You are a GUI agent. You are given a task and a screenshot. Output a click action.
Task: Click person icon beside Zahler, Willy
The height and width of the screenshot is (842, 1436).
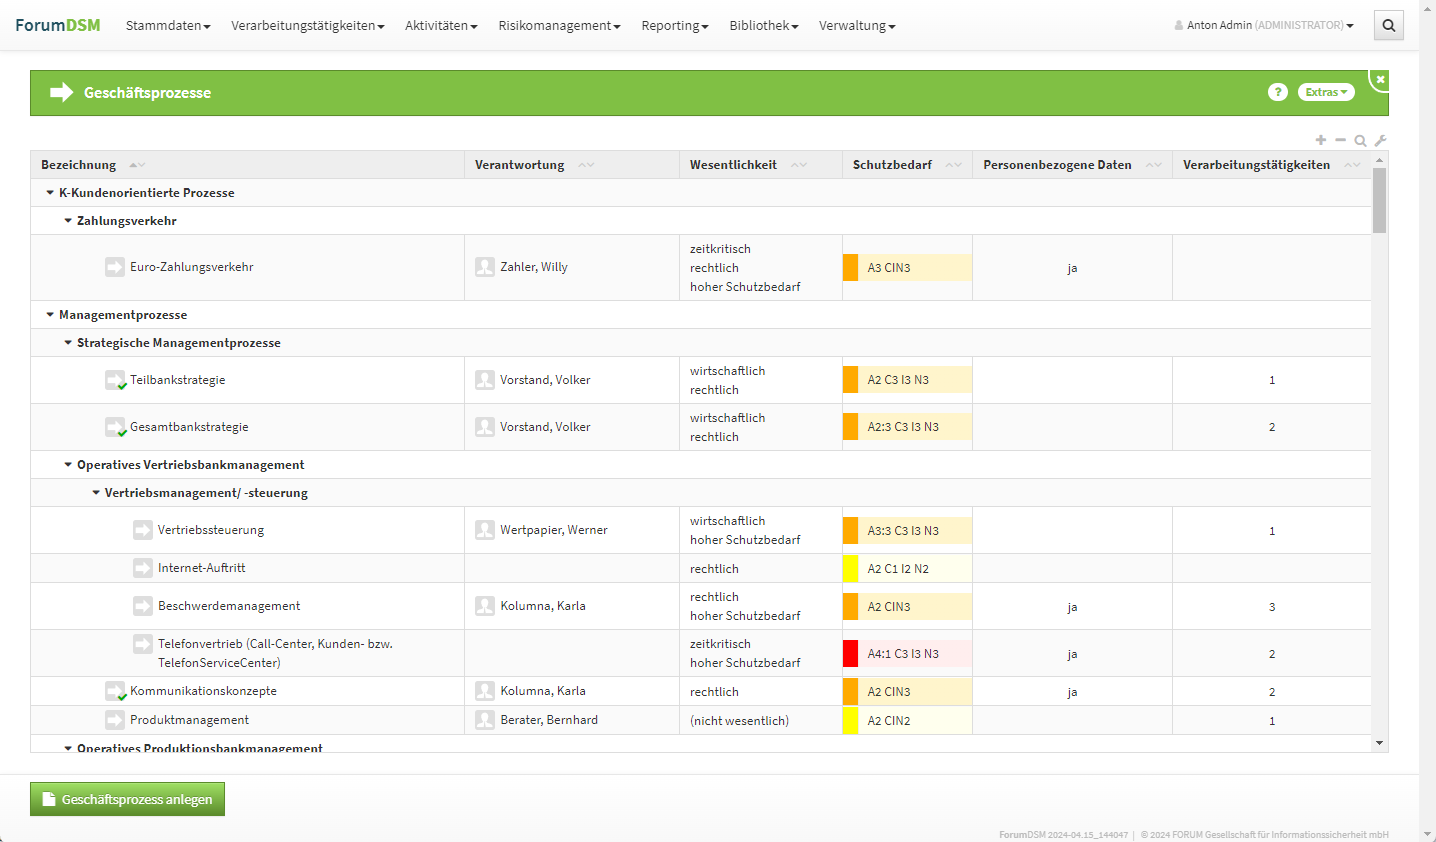pyautogui.click(x=485, y=267)
